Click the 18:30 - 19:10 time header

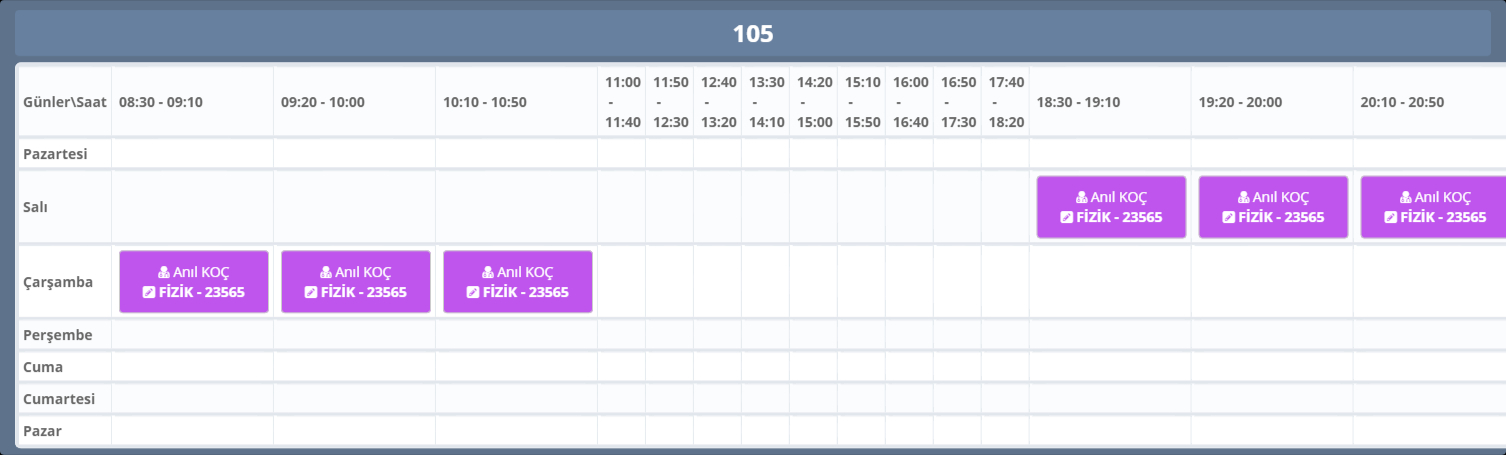click(x=1079, y=102)
